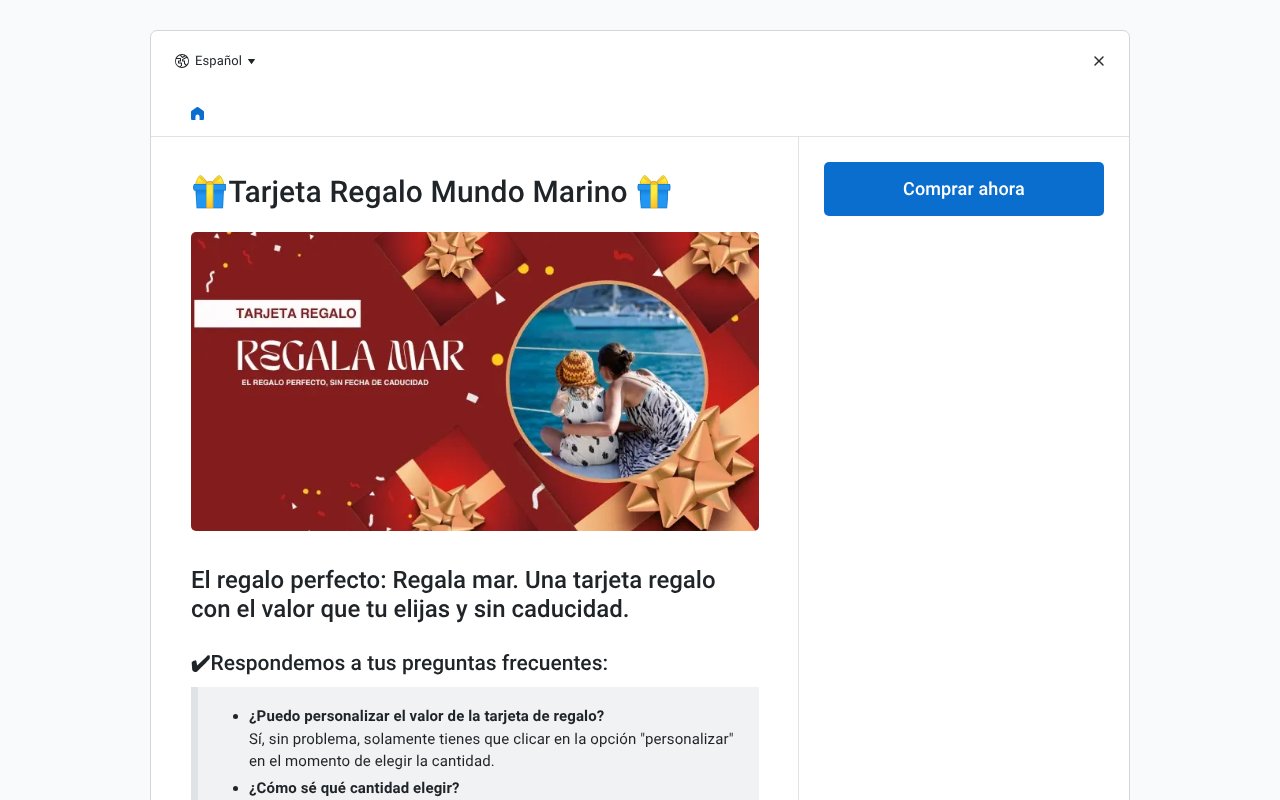Click the gift emoji after Mundo Marino
The image size is (1280, 800).
click(x=654, y=191)
